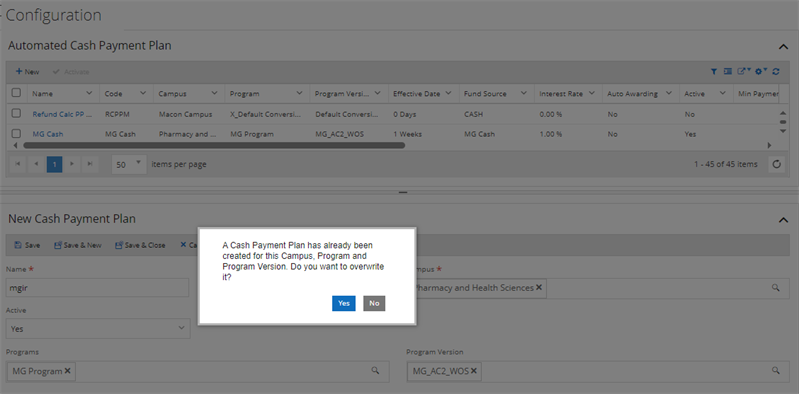799x394 pixels.
Task: Open the Active Yes dropdown
Action: [x=98, y=329]
